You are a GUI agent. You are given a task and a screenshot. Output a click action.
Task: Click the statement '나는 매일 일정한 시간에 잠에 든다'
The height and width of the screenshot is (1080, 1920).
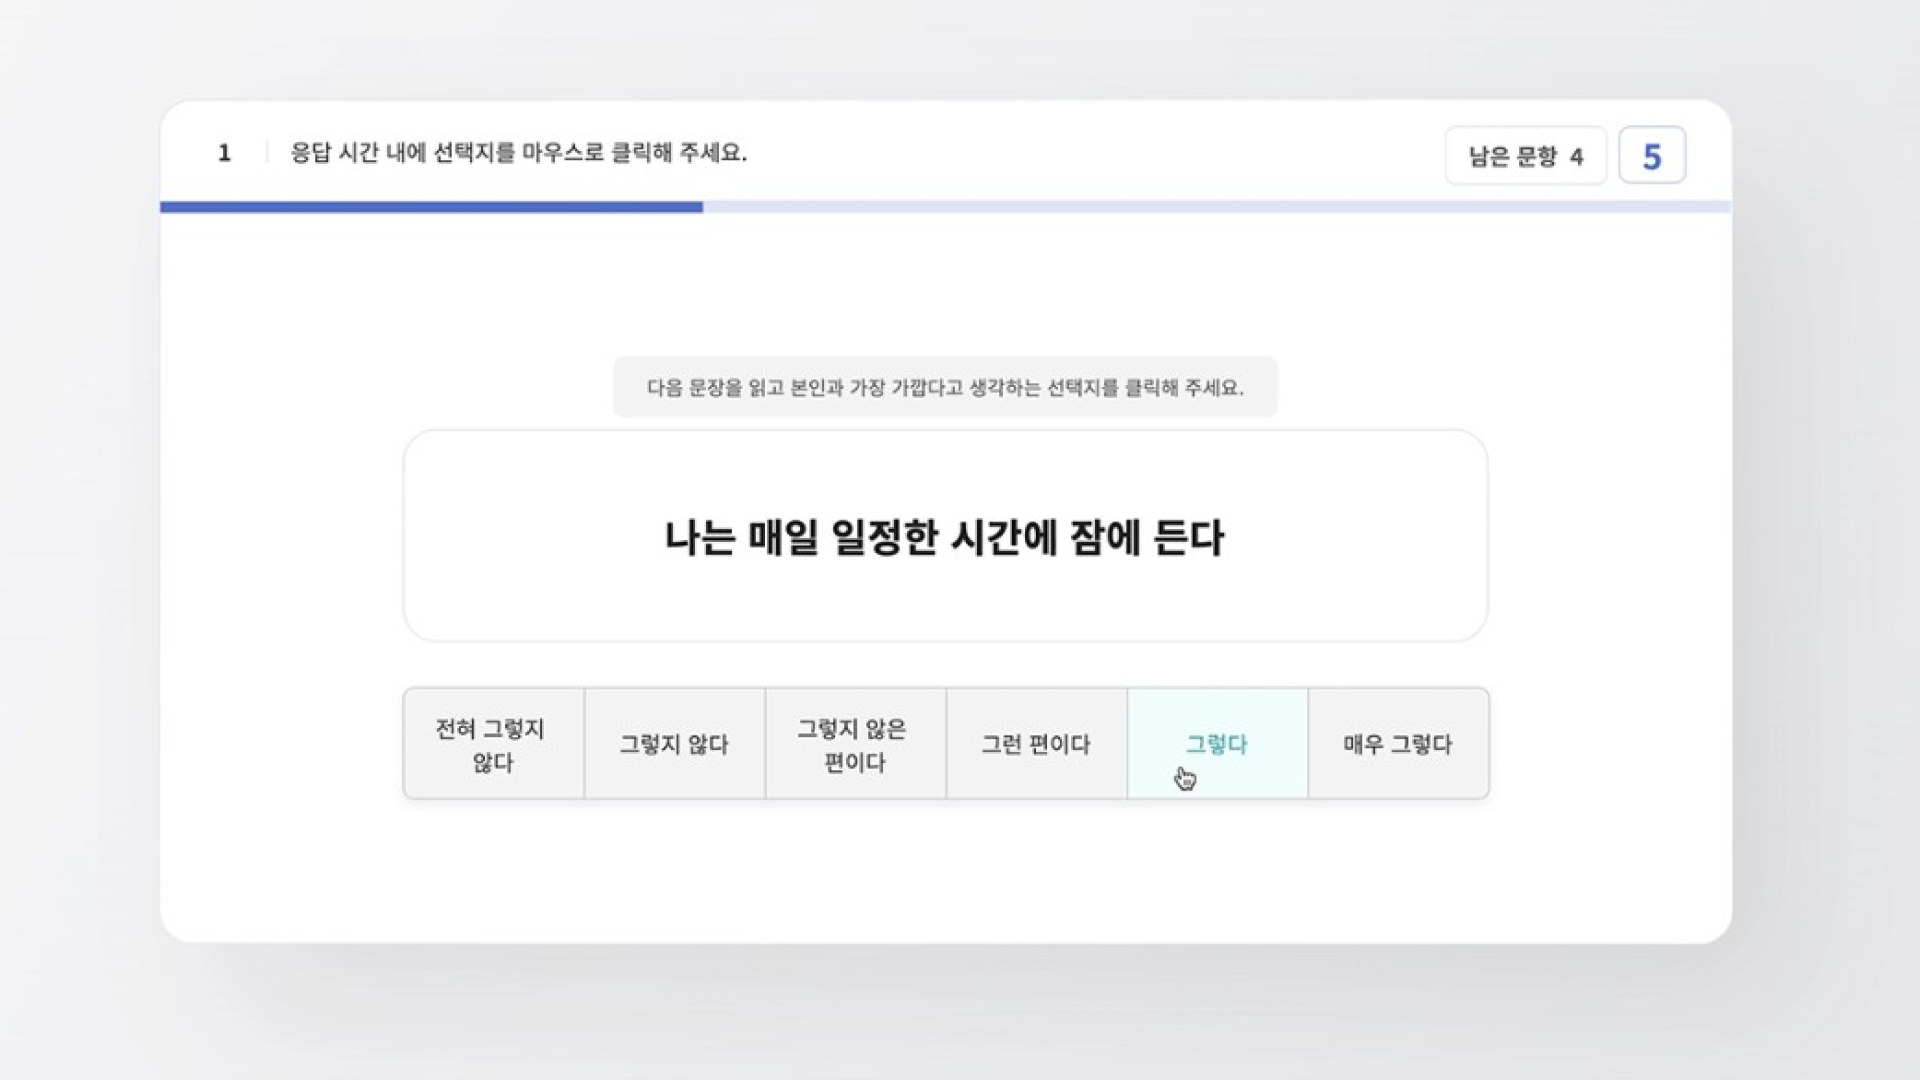(x=945, y=537)
